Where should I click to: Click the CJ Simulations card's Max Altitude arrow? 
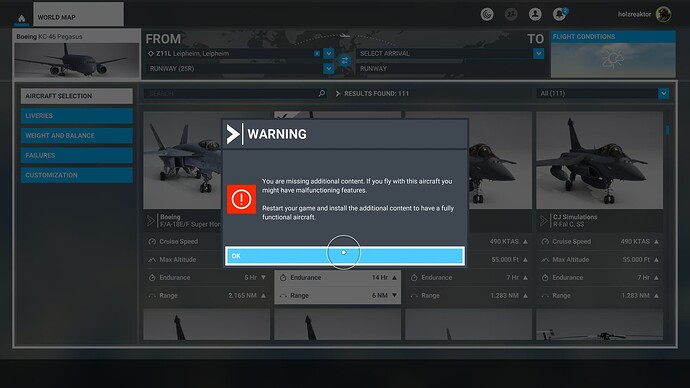pos(656,260)
